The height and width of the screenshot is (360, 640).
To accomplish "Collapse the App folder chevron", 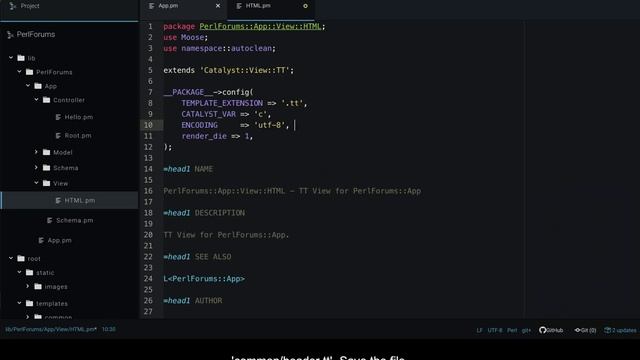I will point(28,86).
